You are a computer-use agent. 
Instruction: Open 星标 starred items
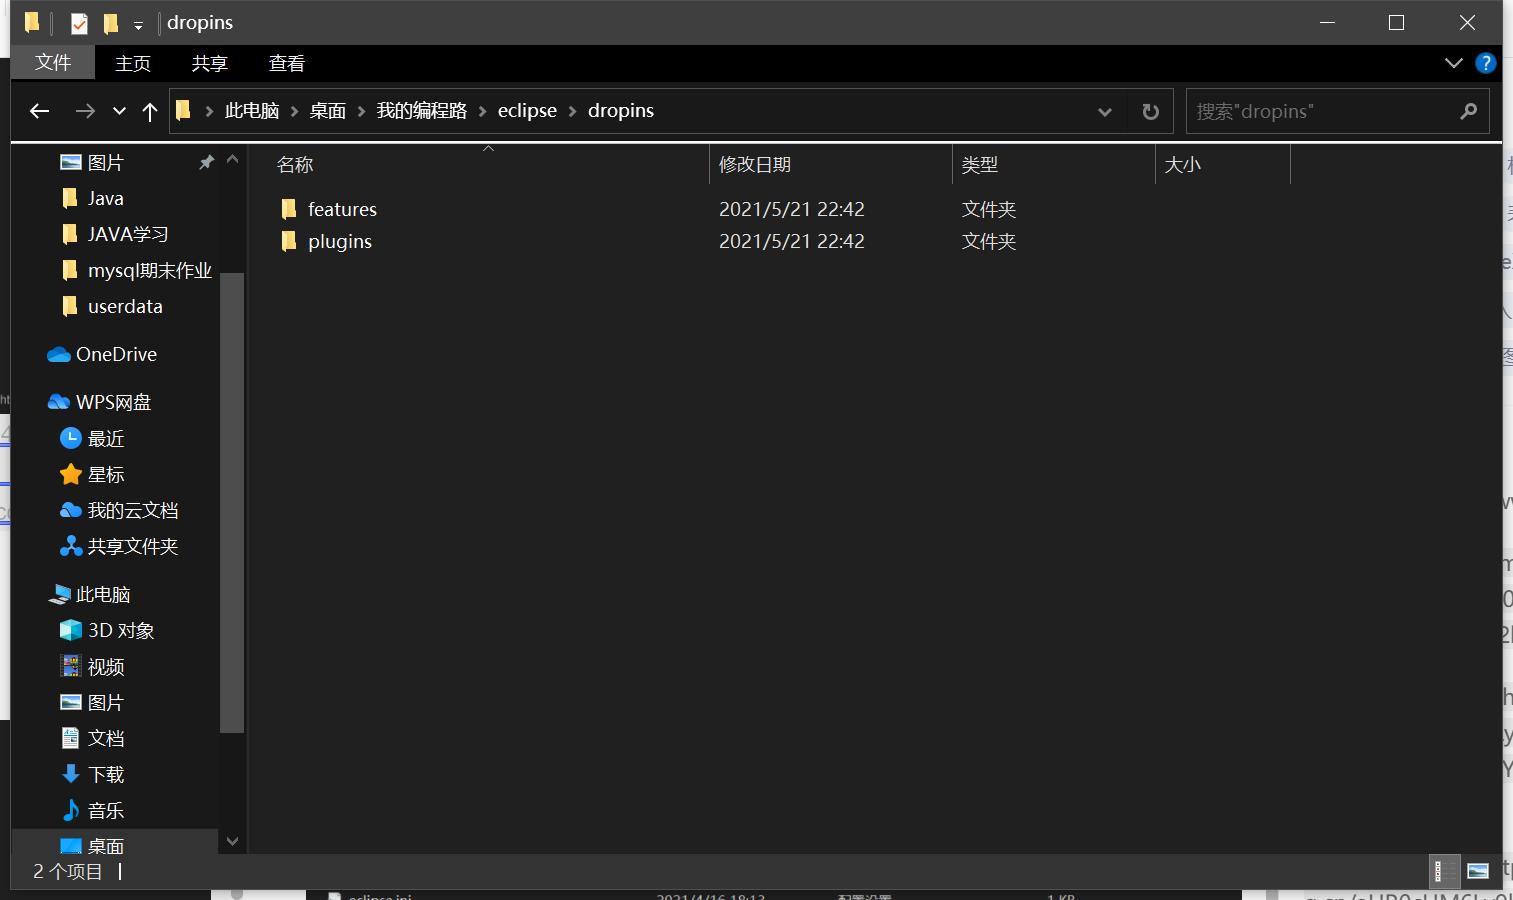(106, 474)
